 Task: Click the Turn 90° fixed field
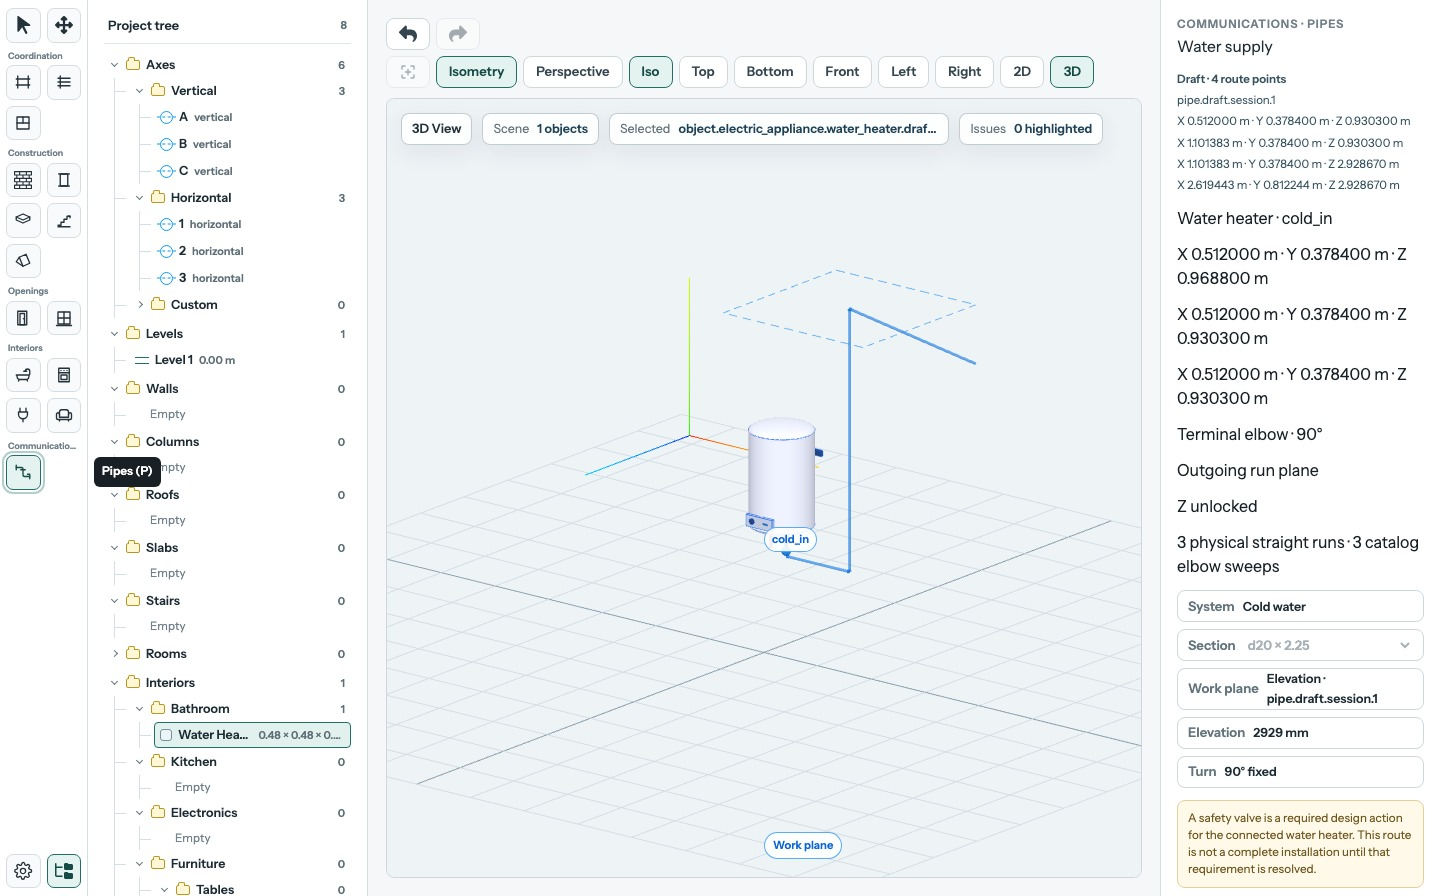click(x=1300, y=772)
